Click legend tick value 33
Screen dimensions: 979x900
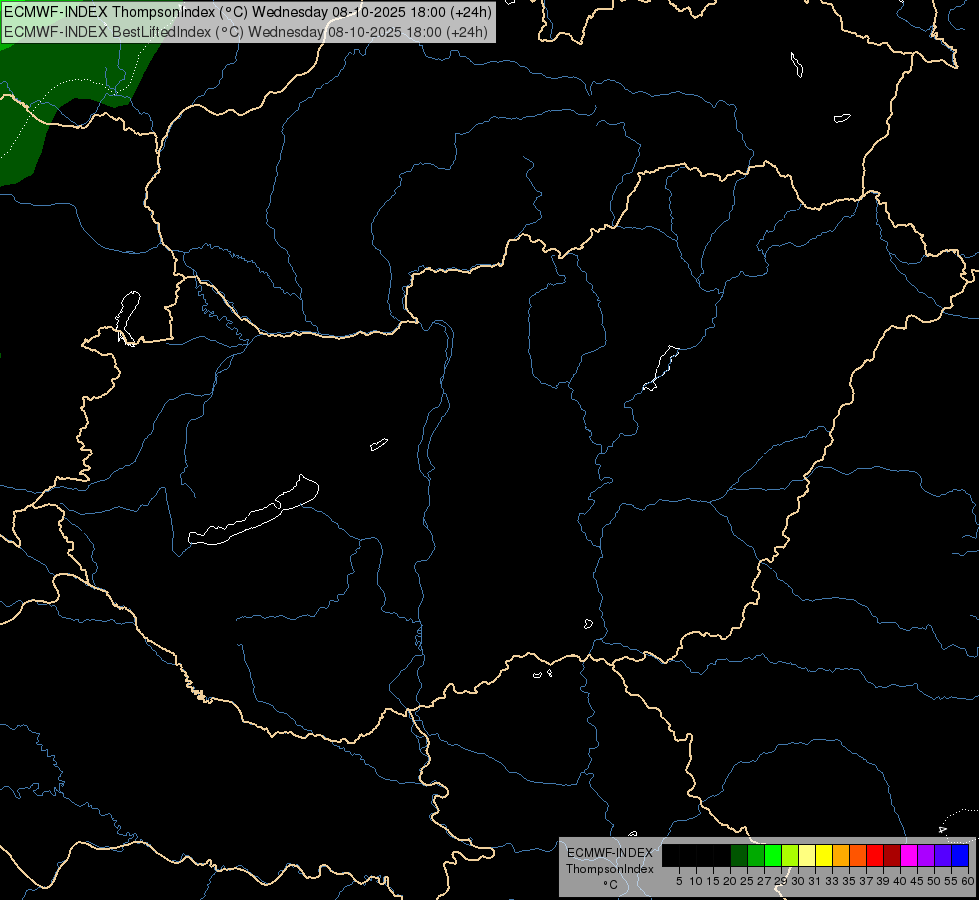point(832,881)
